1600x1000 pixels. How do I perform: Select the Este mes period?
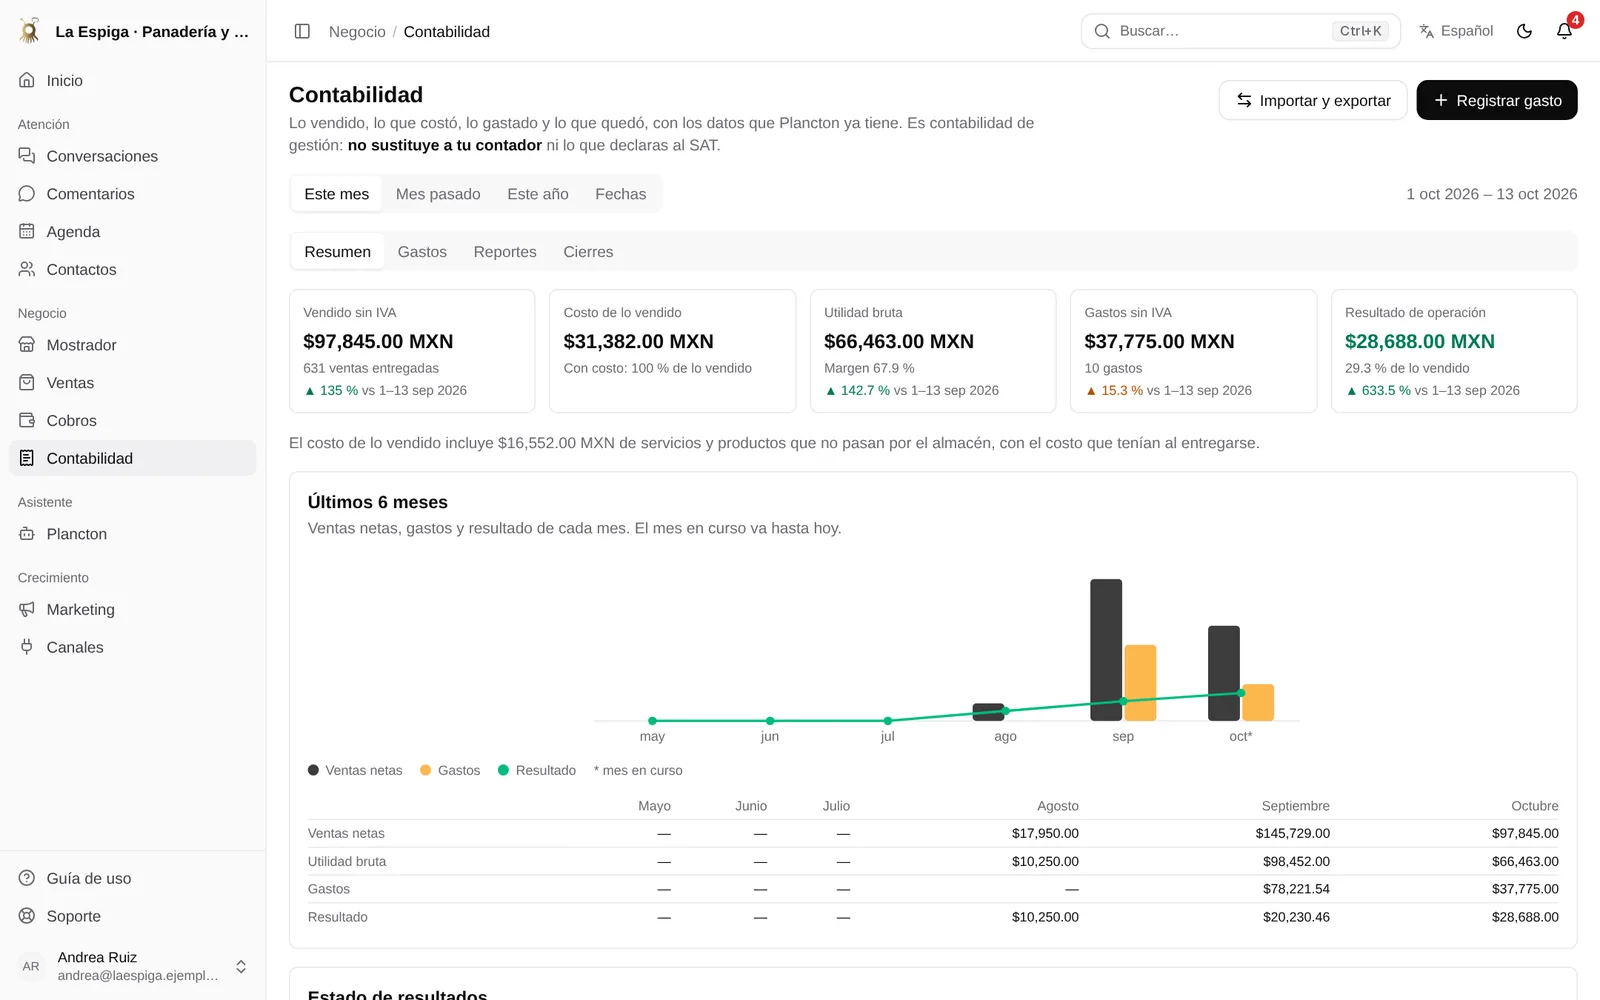pos(337,194)
